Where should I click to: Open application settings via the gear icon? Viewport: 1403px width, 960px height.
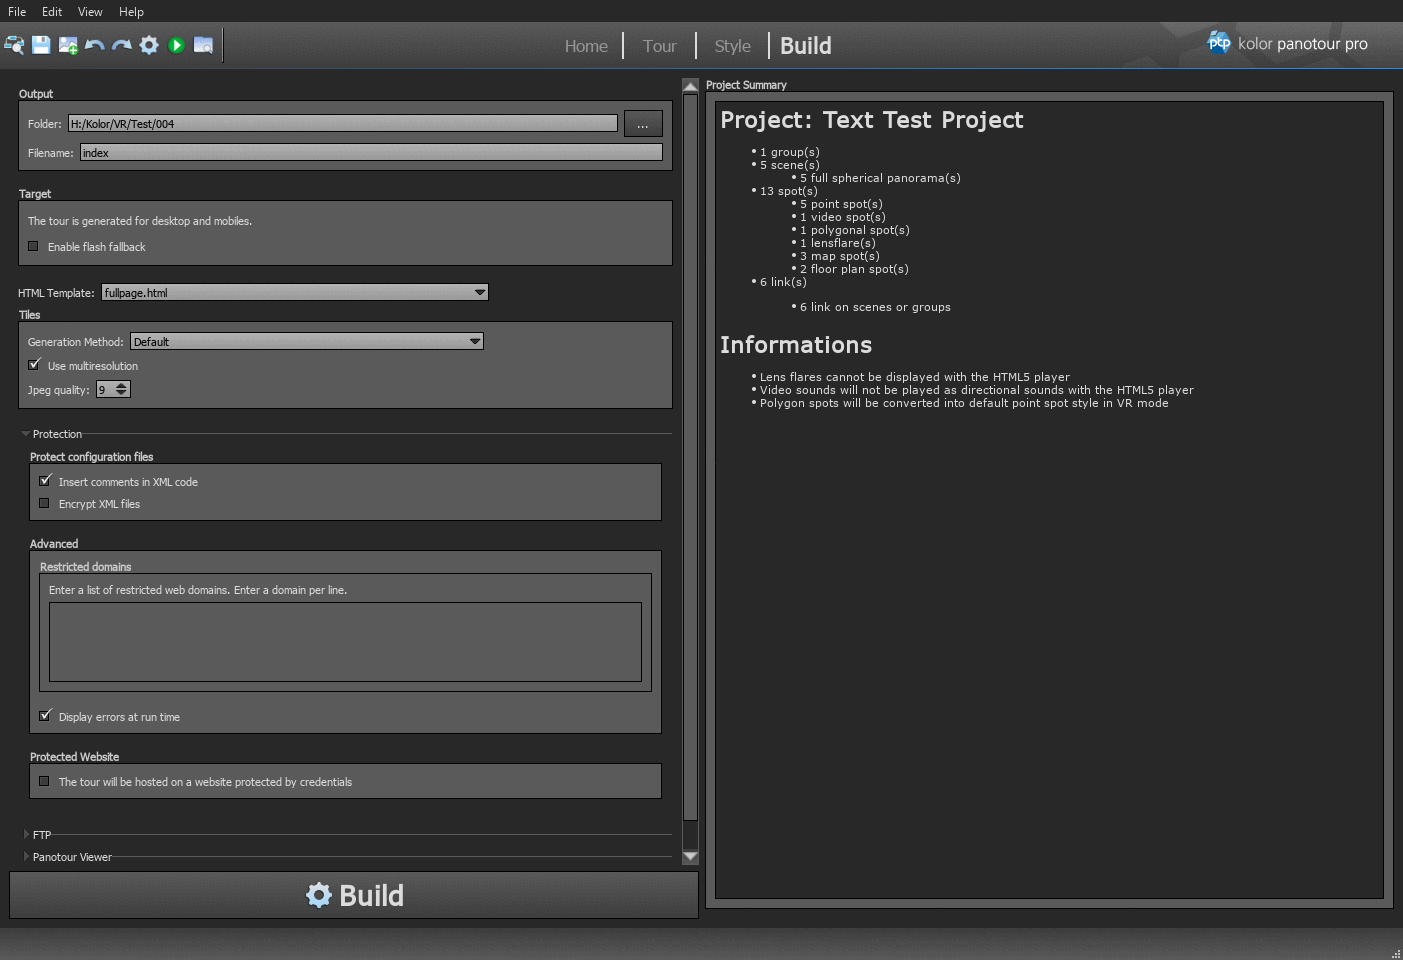coord(148,45)
